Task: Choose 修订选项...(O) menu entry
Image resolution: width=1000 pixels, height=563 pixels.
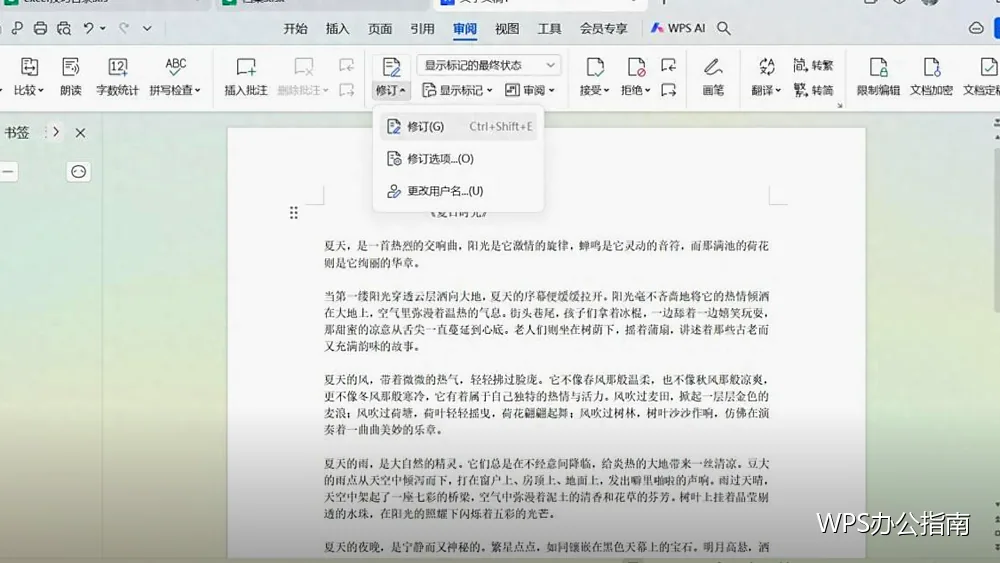Action: click(x=459, y=159)
